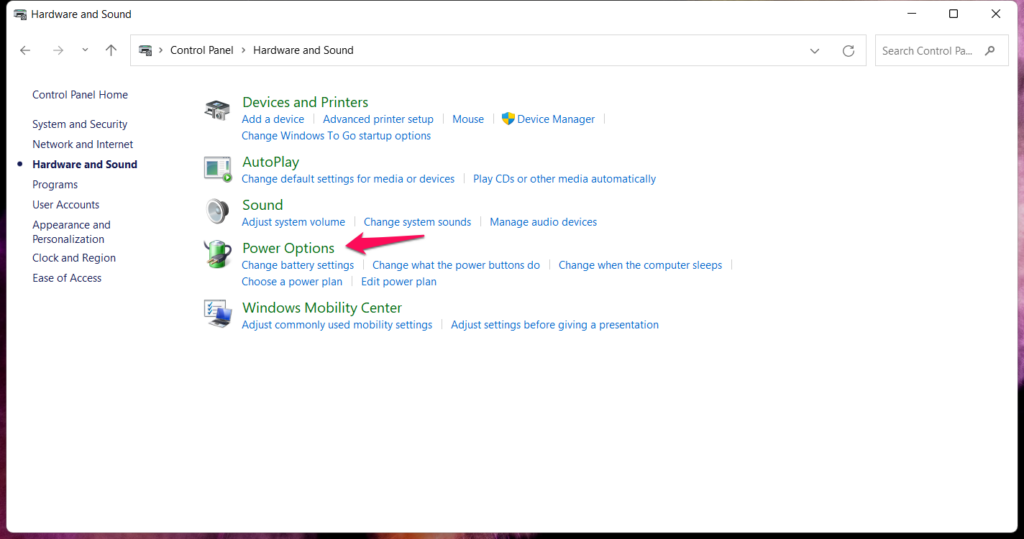Screen dimensions: 1024x539
Task: Click Choose a power plan
Action: [291, 282]
